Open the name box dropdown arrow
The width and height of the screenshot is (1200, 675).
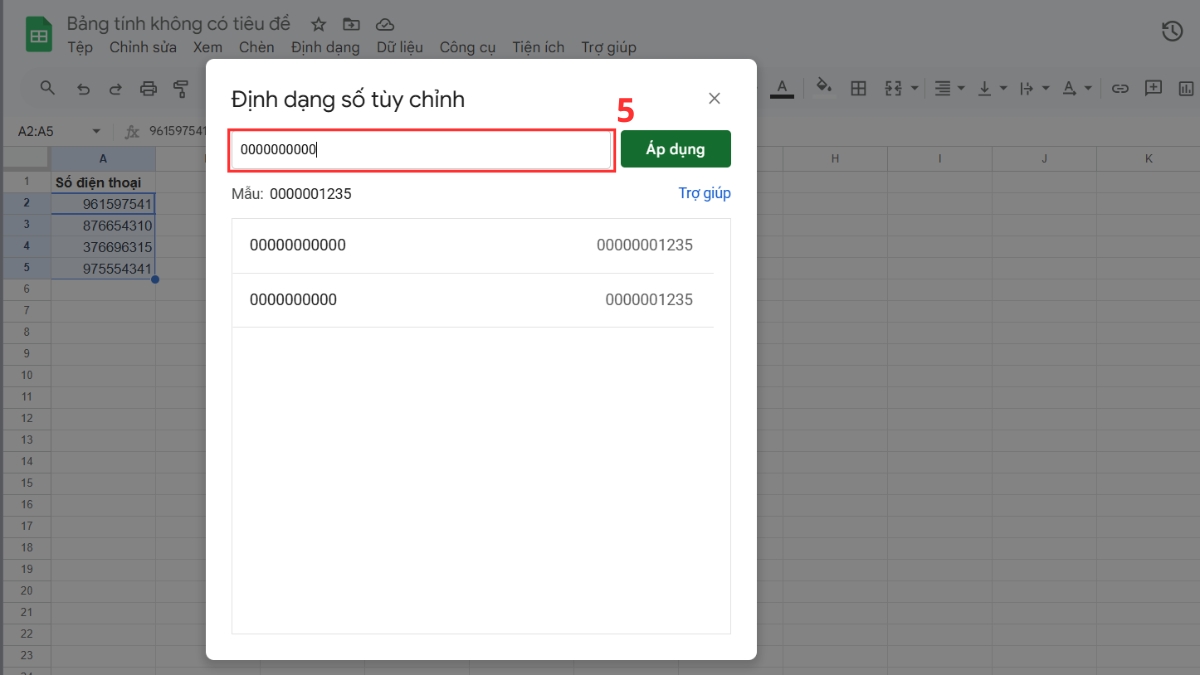pyautogui.click(x=97, y=131)
